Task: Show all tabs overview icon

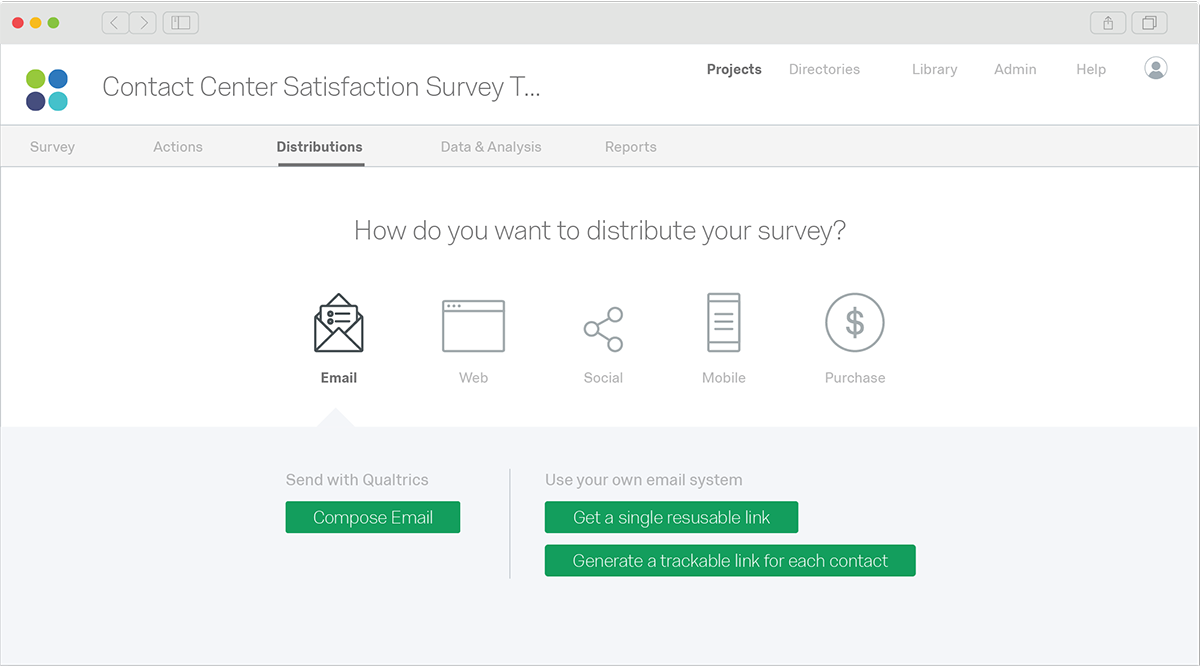Action: click(1150, 23)
